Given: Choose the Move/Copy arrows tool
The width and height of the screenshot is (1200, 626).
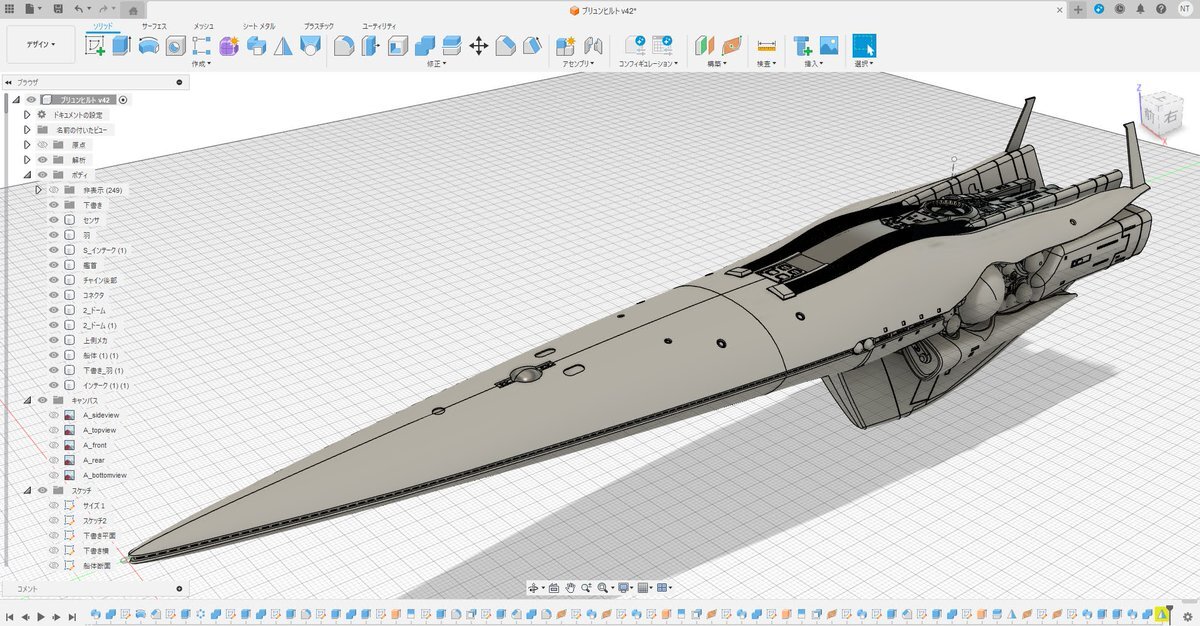Looking at the screenshot, I should coord(478,45).
